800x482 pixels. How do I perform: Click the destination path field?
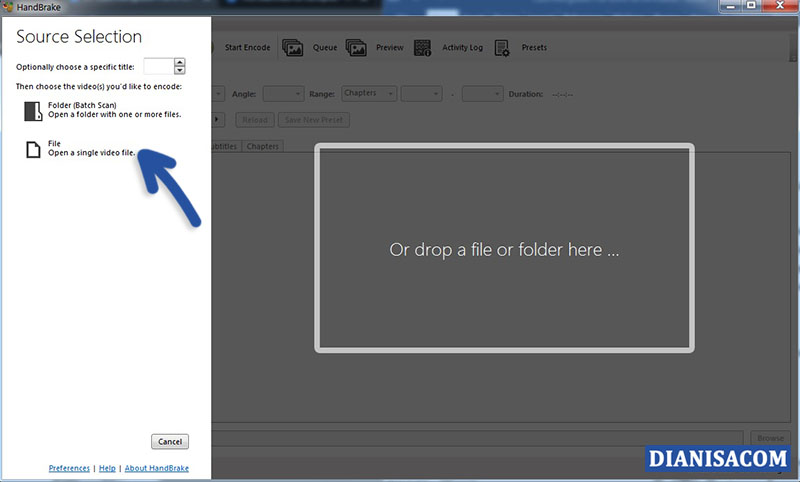477,438
